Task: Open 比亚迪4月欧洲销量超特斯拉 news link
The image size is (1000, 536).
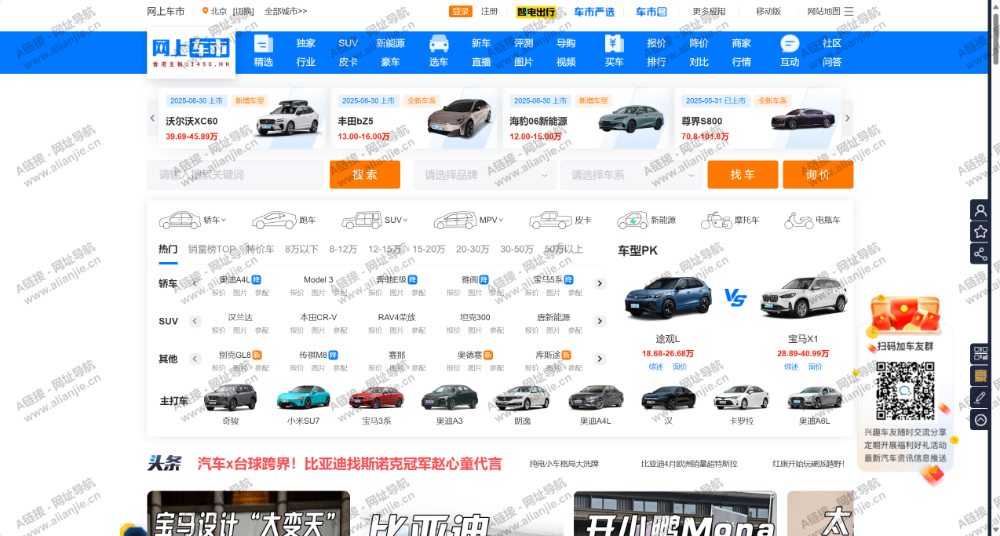Action: coord(689,464)
